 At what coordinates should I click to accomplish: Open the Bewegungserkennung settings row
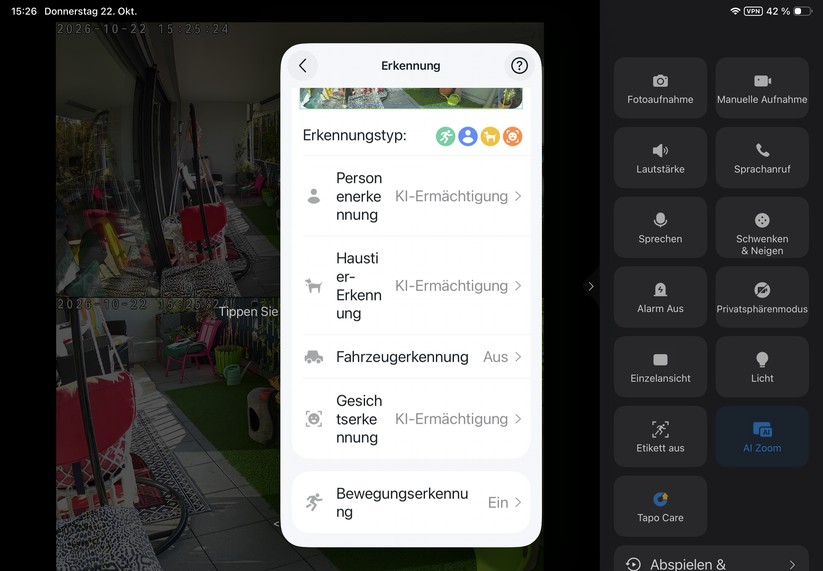[x=411, y=502]
